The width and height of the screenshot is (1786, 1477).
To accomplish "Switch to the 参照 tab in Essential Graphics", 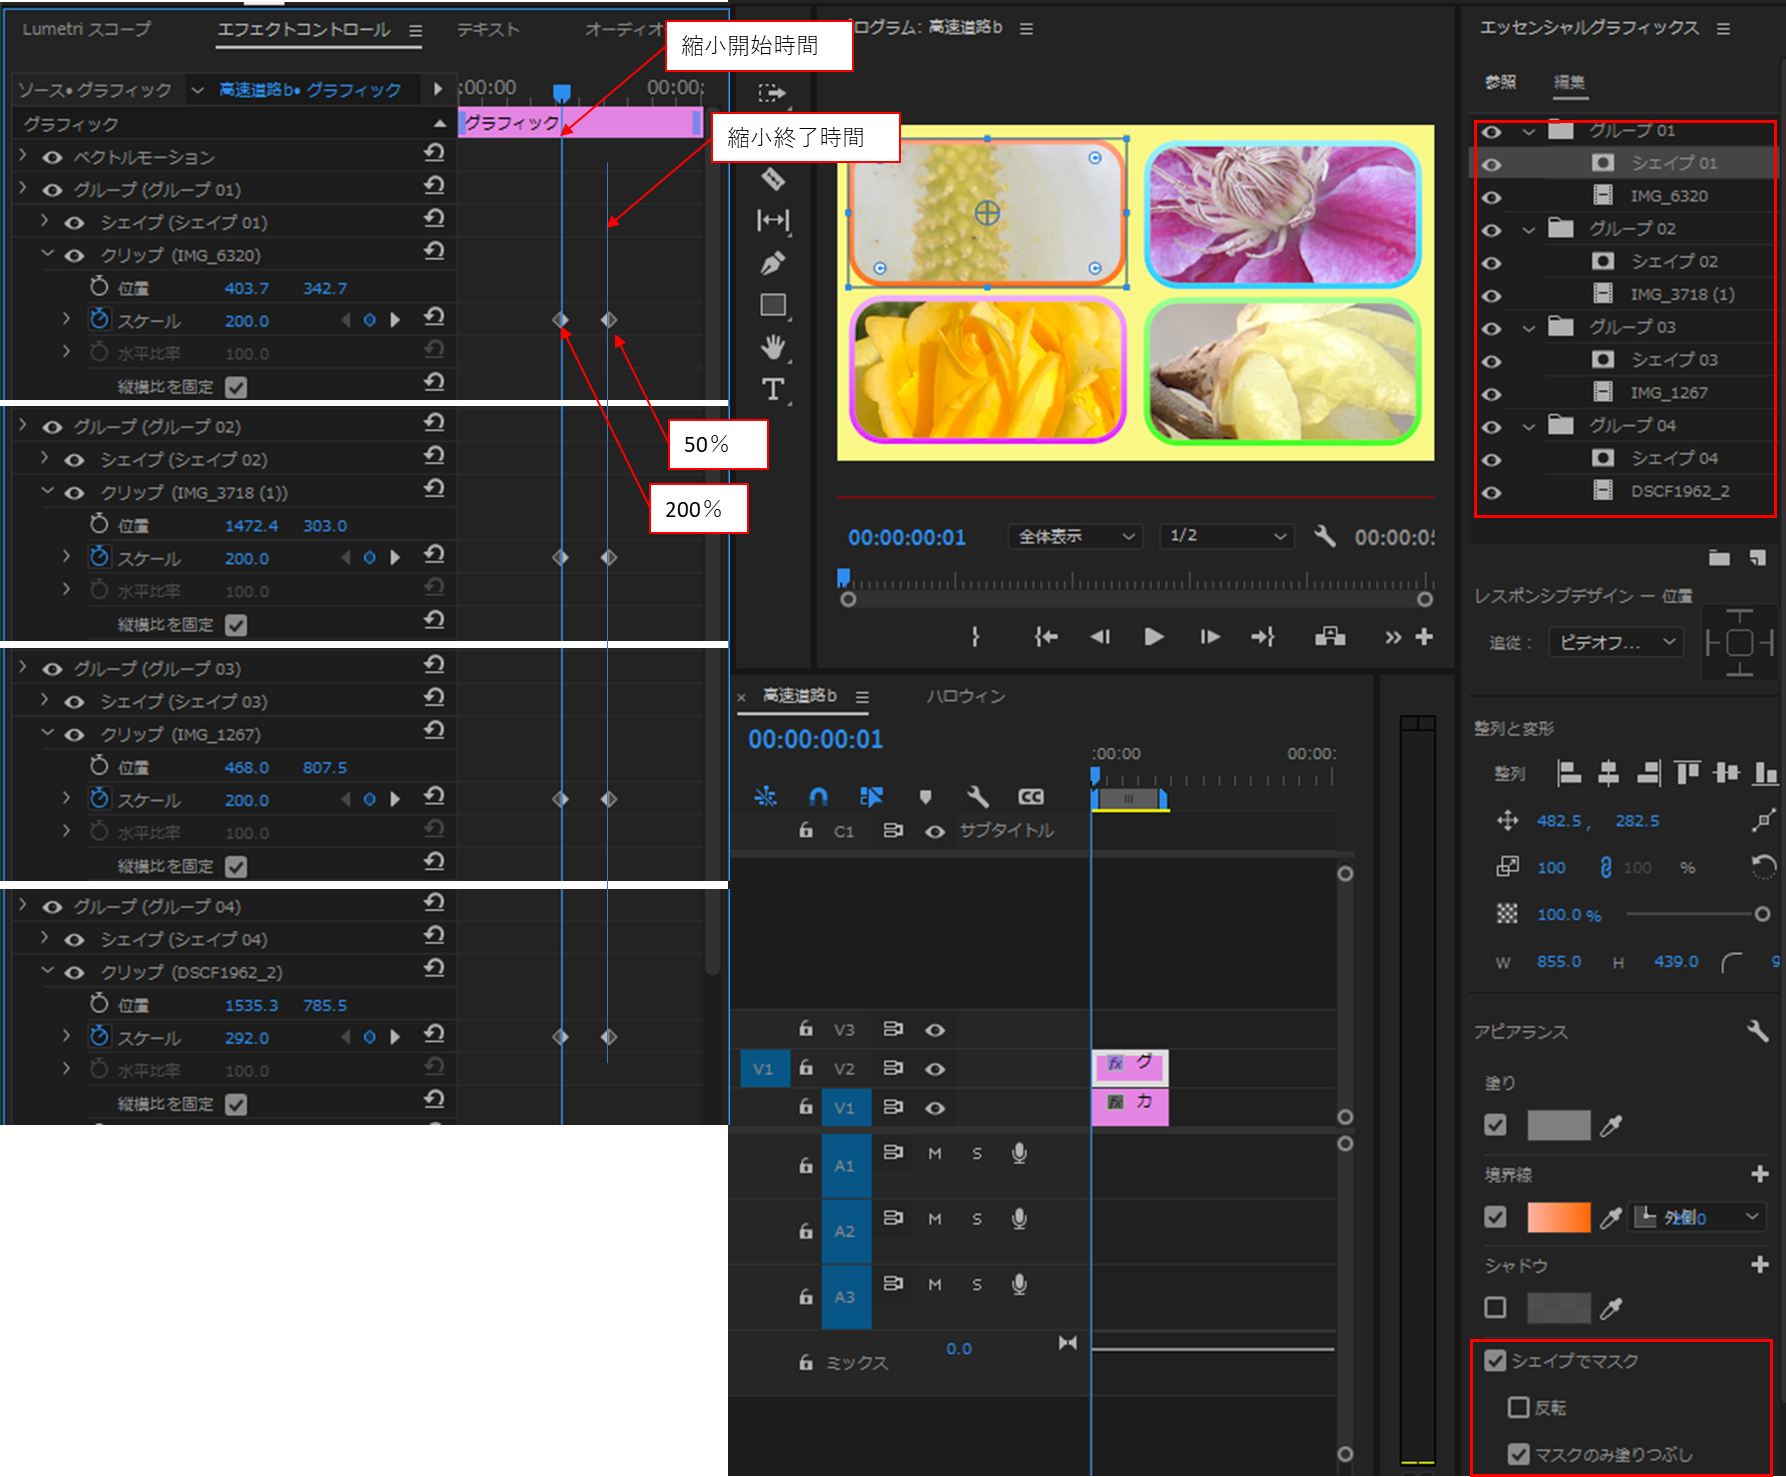I will 1502,83.
